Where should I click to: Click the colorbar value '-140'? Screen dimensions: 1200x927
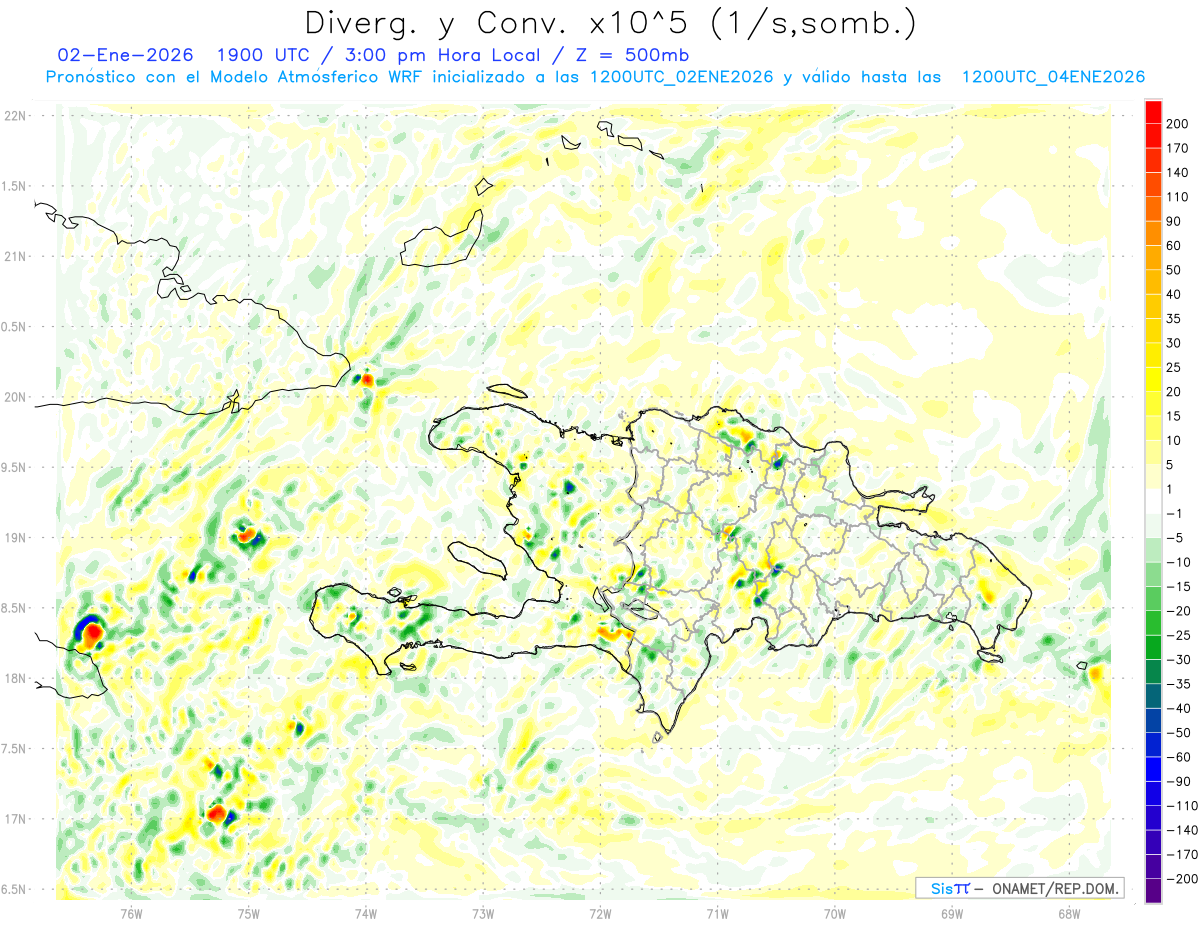[x=1181, y=831]
